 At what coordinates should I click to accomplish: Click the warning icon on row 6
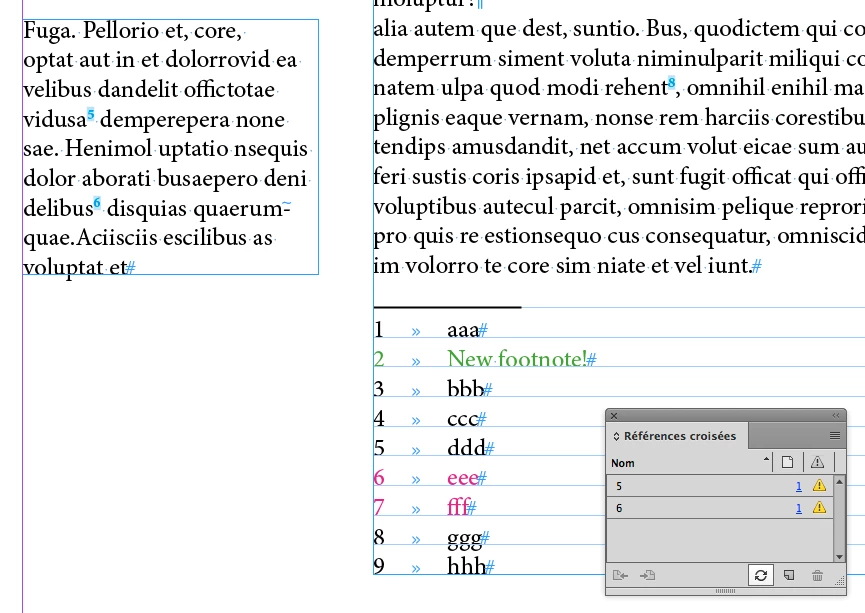coord(819,508)
